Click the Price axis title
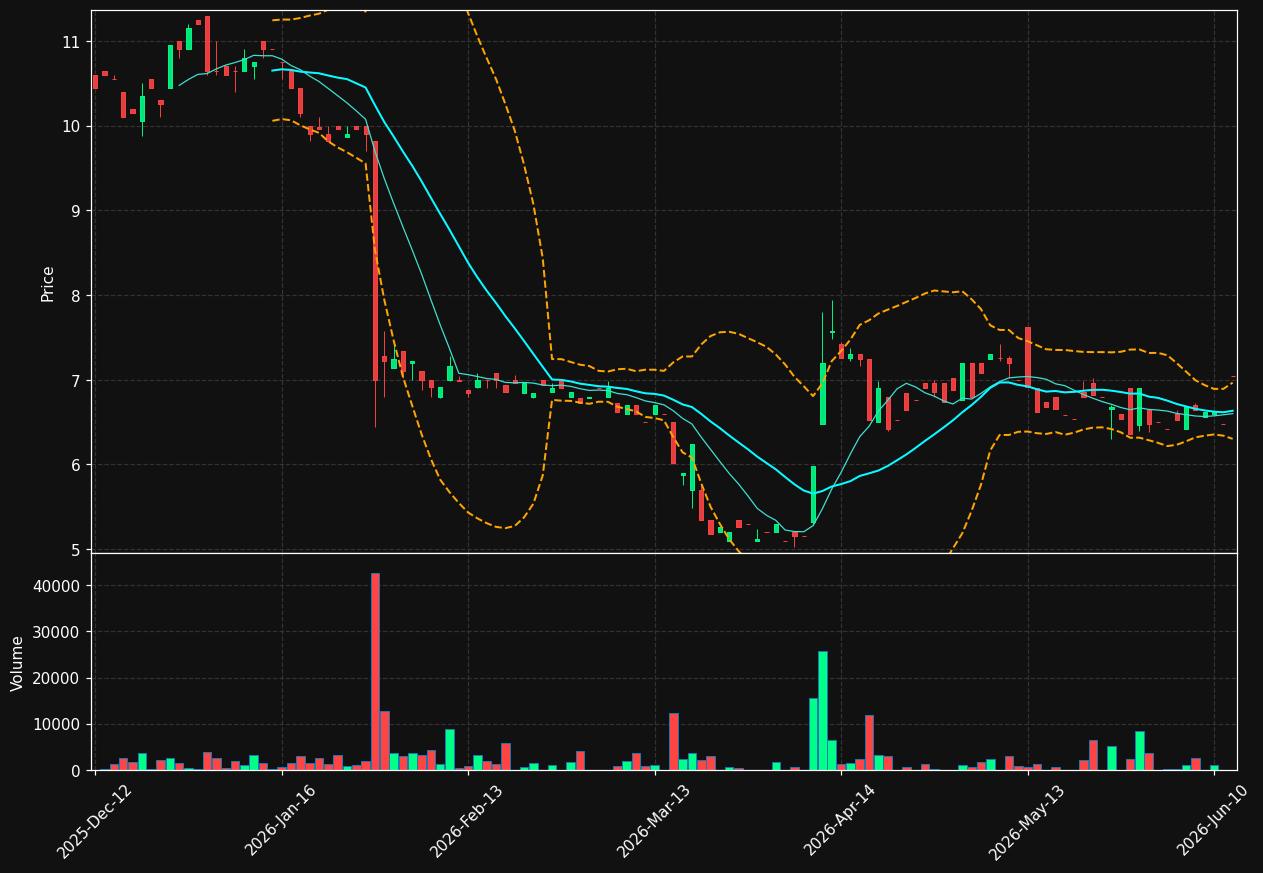Viewport: 1263px width, 873px height. 48,283
